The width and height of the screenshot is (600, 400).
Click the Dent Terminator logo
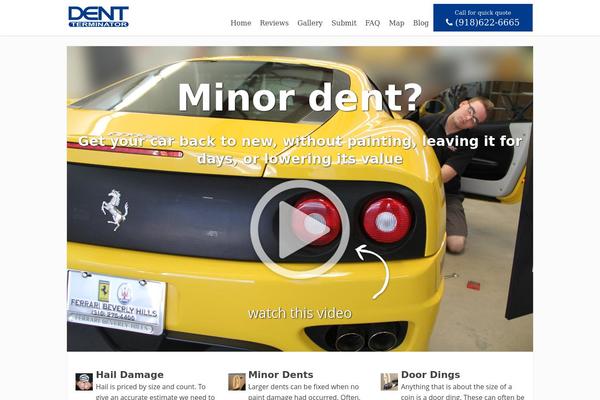point(98,17)
